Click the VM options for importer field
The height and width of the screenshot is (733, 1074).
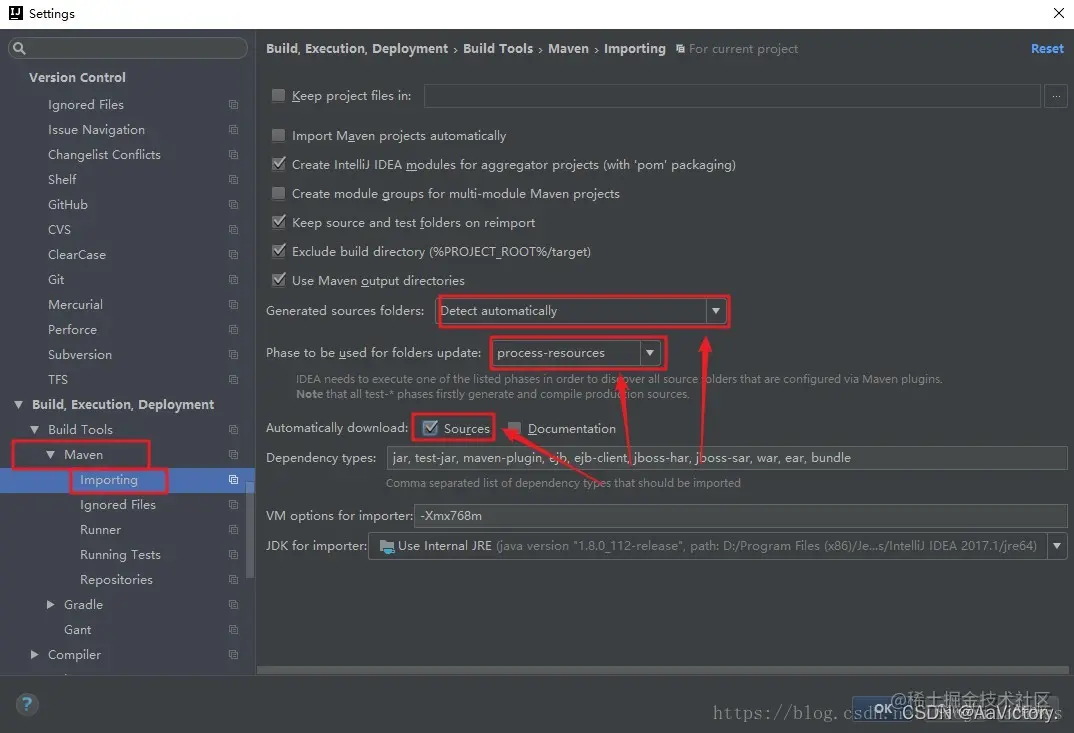point(741,516)
